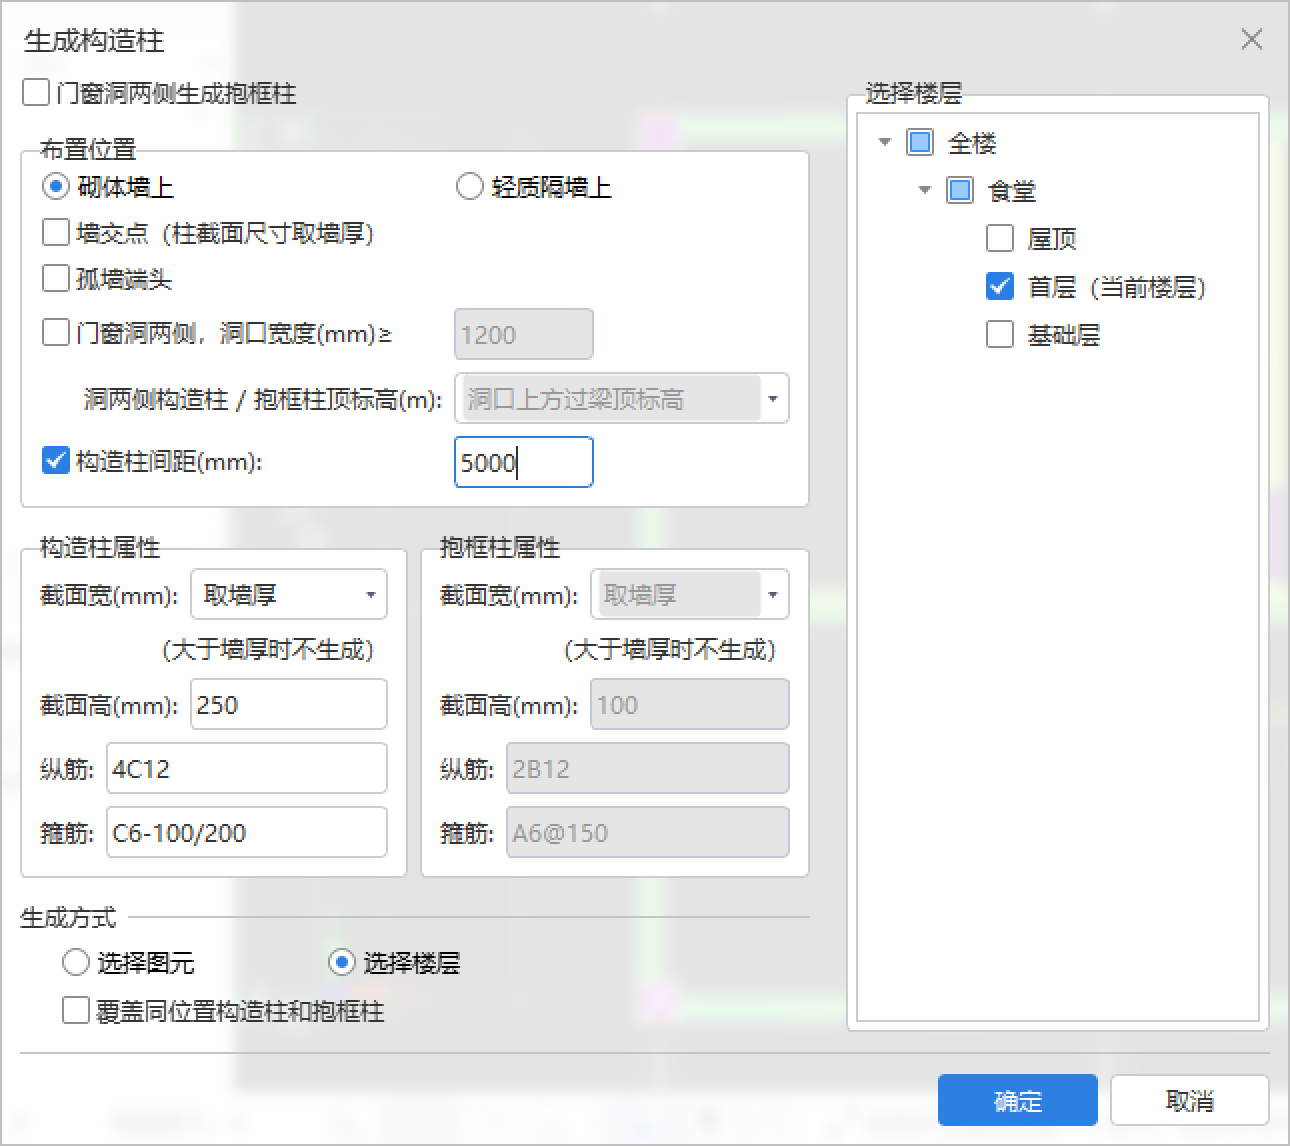Enable the "门窗洞两侧" opening width option
This screenshot has width=1290, height=1146.
56,332
